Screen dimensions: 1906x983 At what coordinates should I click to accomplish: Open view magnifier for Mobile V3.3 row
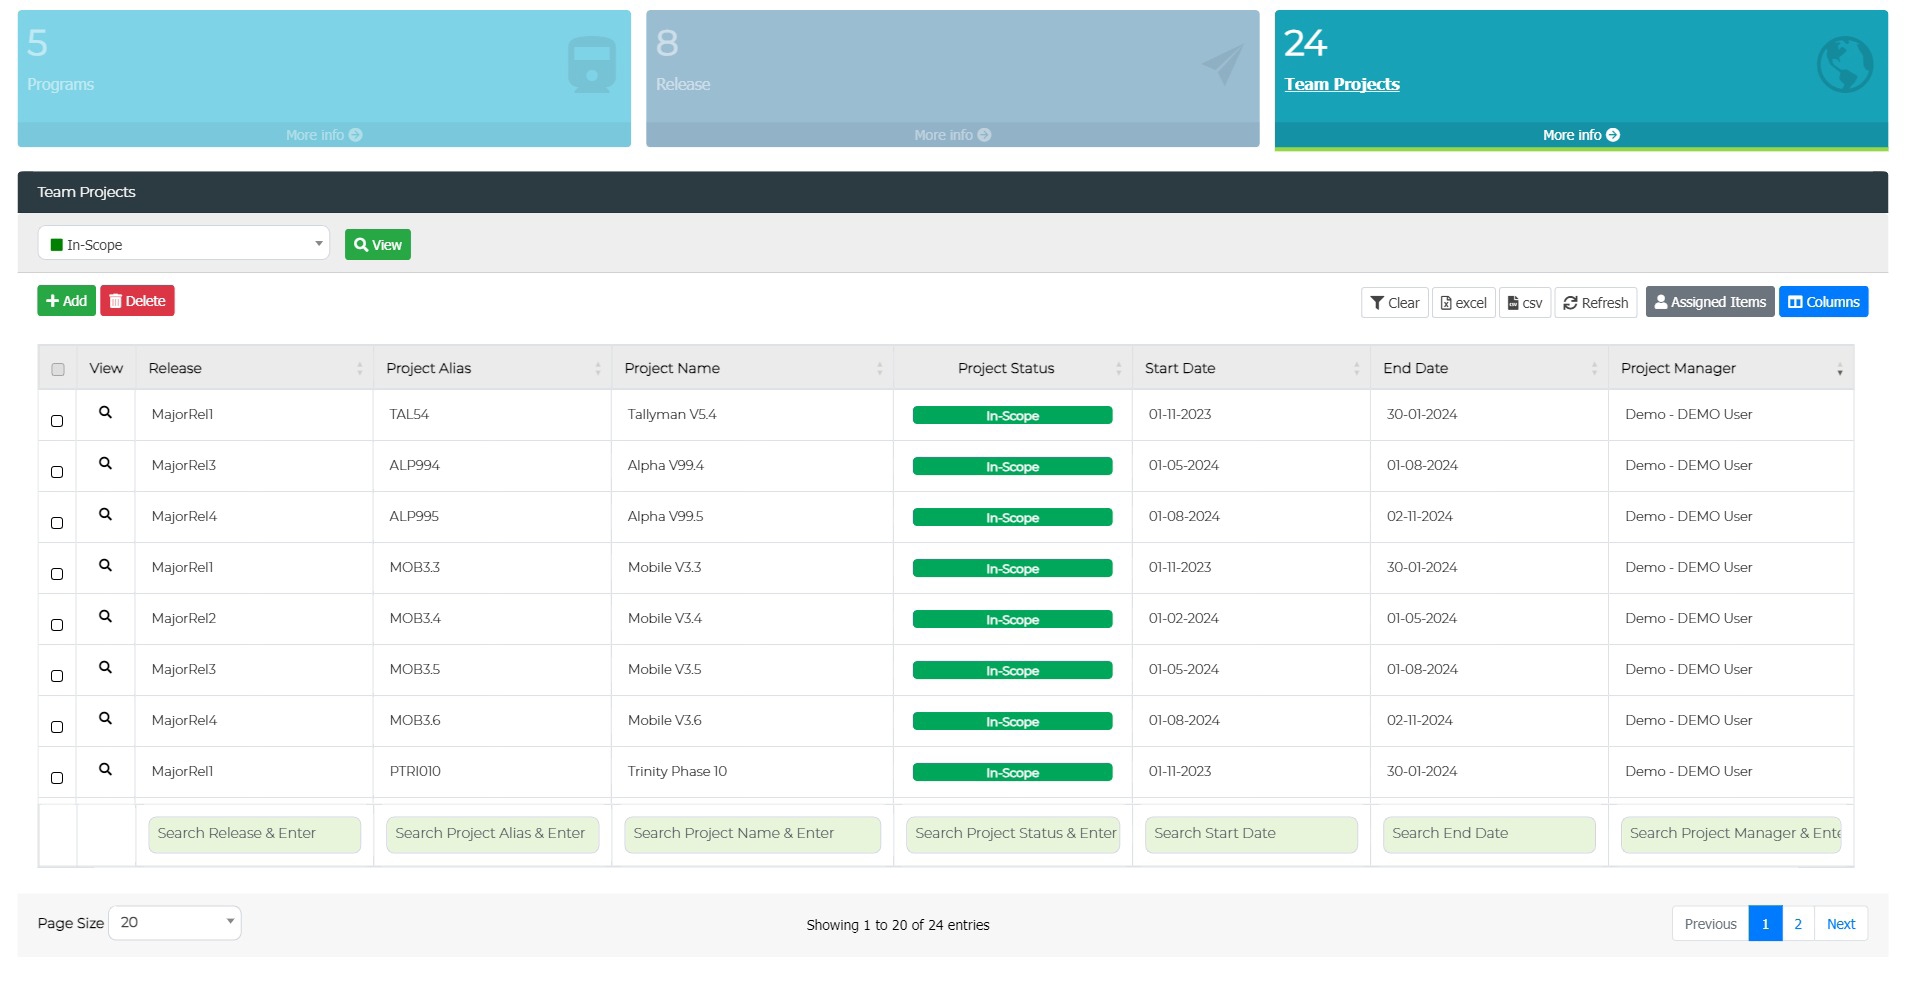click(x=105, y=565)
